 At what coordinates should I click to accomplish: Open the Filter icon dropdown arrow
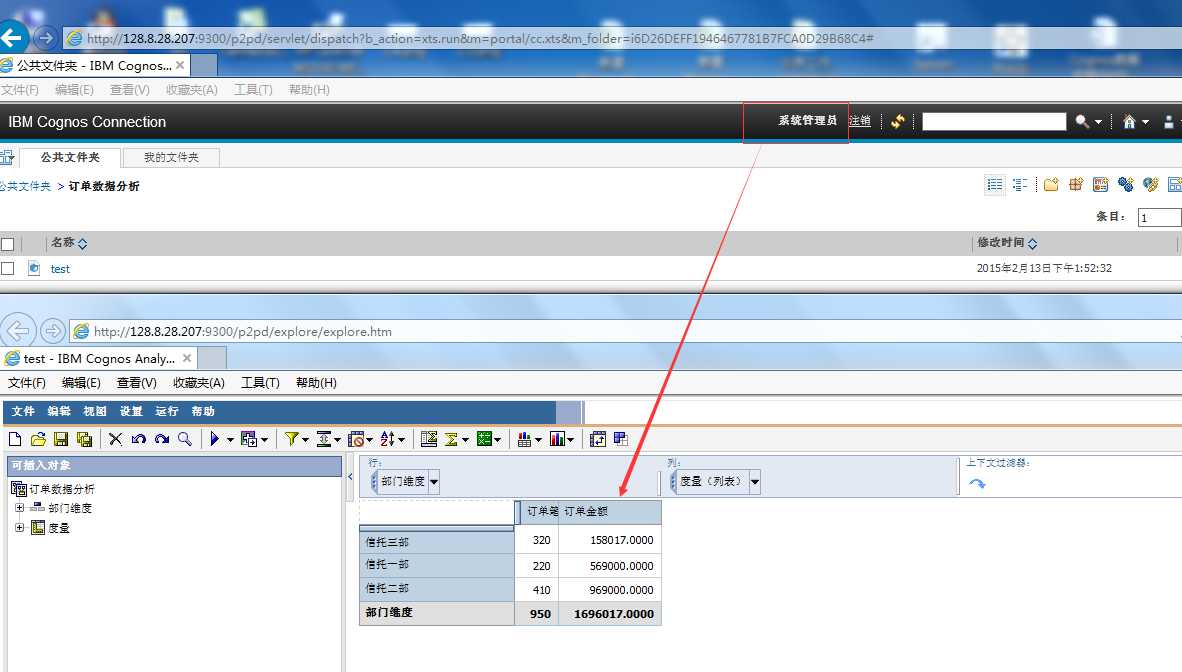pos(305,440)
